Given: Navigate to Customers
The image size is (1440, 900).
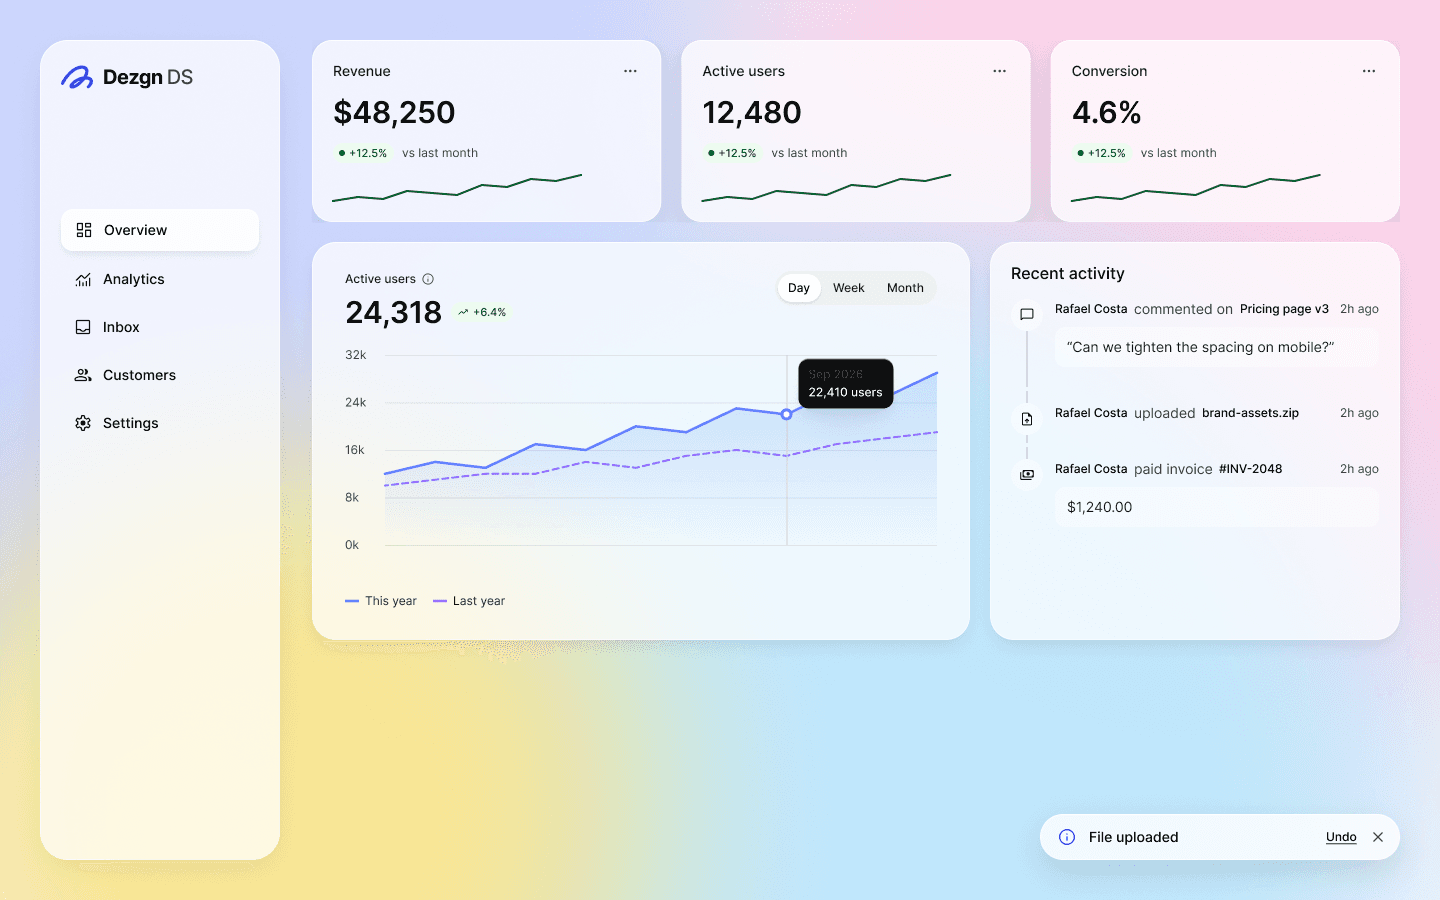Looking at the screenshot, I should [x=160, y=375].
